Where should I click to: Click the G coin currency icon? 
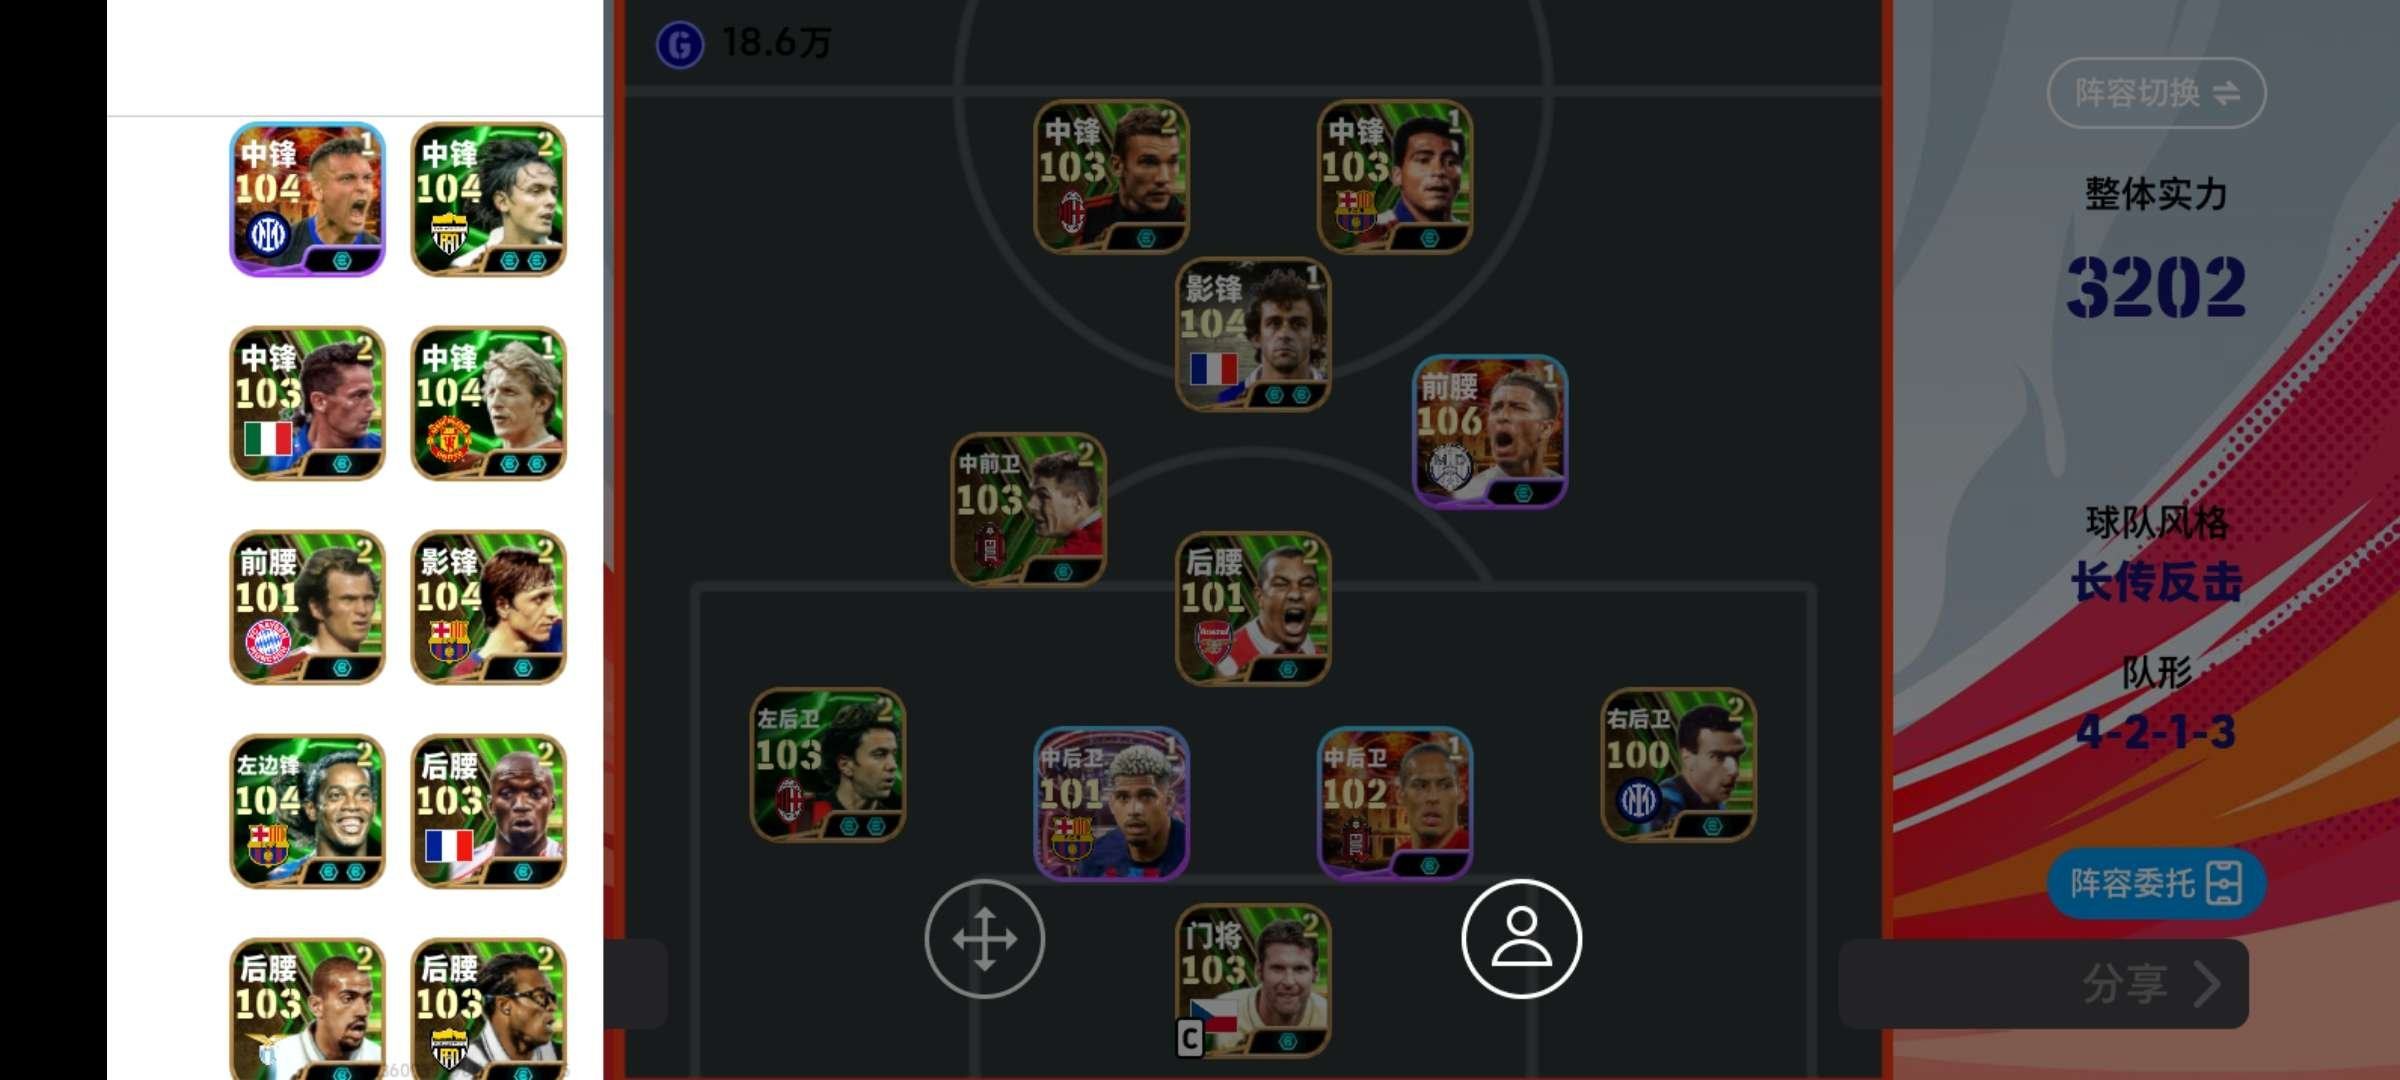point(680,44)
